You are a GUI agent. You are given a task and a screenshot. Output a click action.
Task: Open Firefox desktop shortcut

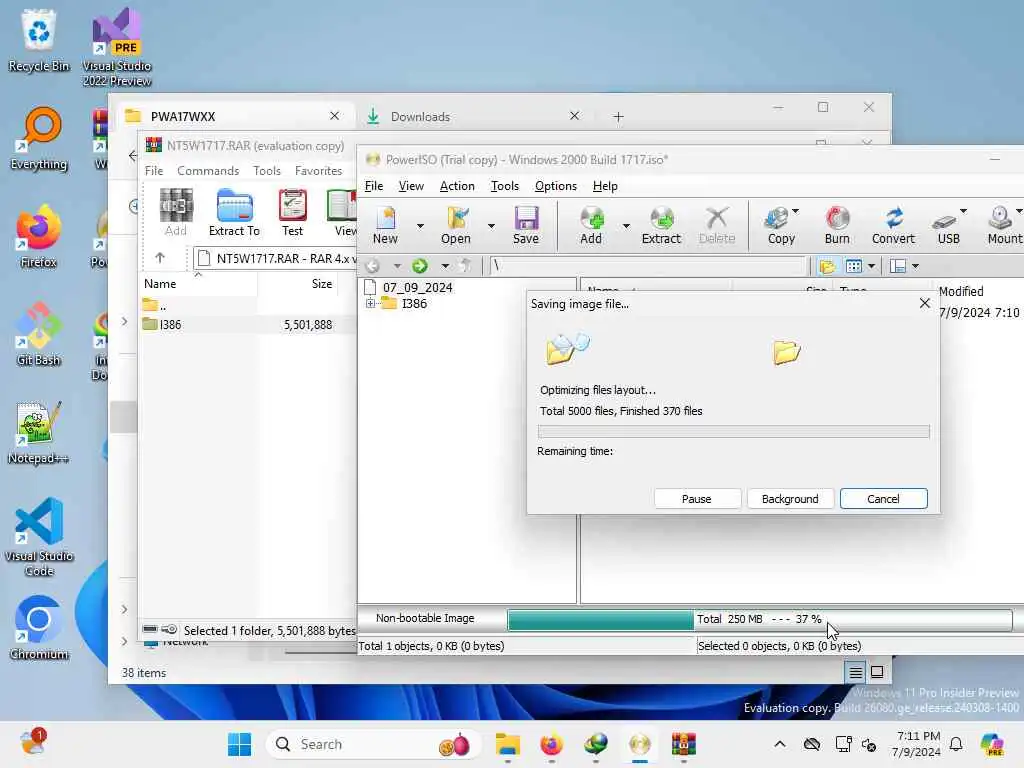click(38, 237)
